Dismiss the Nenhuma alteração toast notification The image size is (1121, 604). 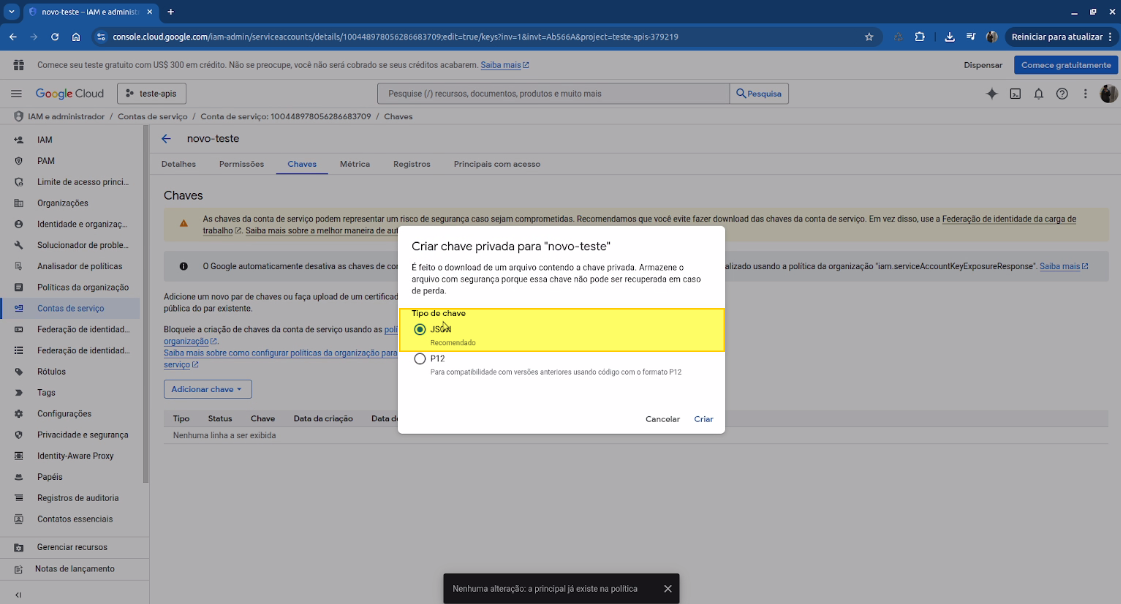coord(668,589)
